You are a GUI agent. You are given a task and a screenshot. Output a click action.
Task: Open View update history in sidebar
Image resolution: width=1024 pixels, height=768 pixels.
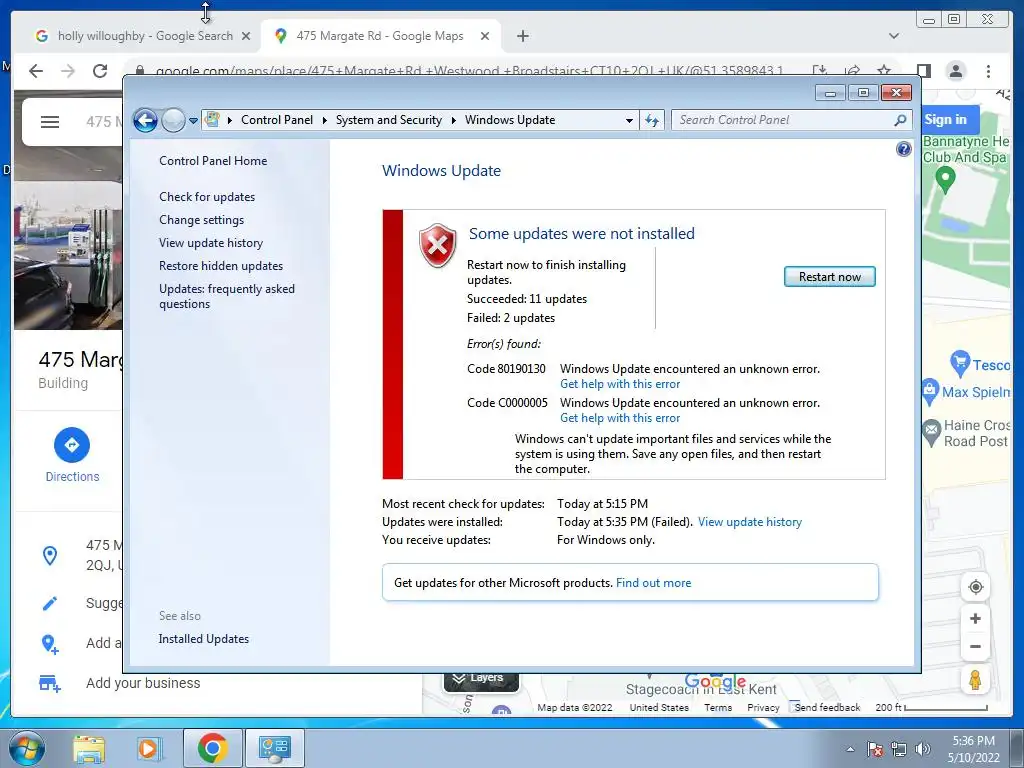click(x=211, y=243)
